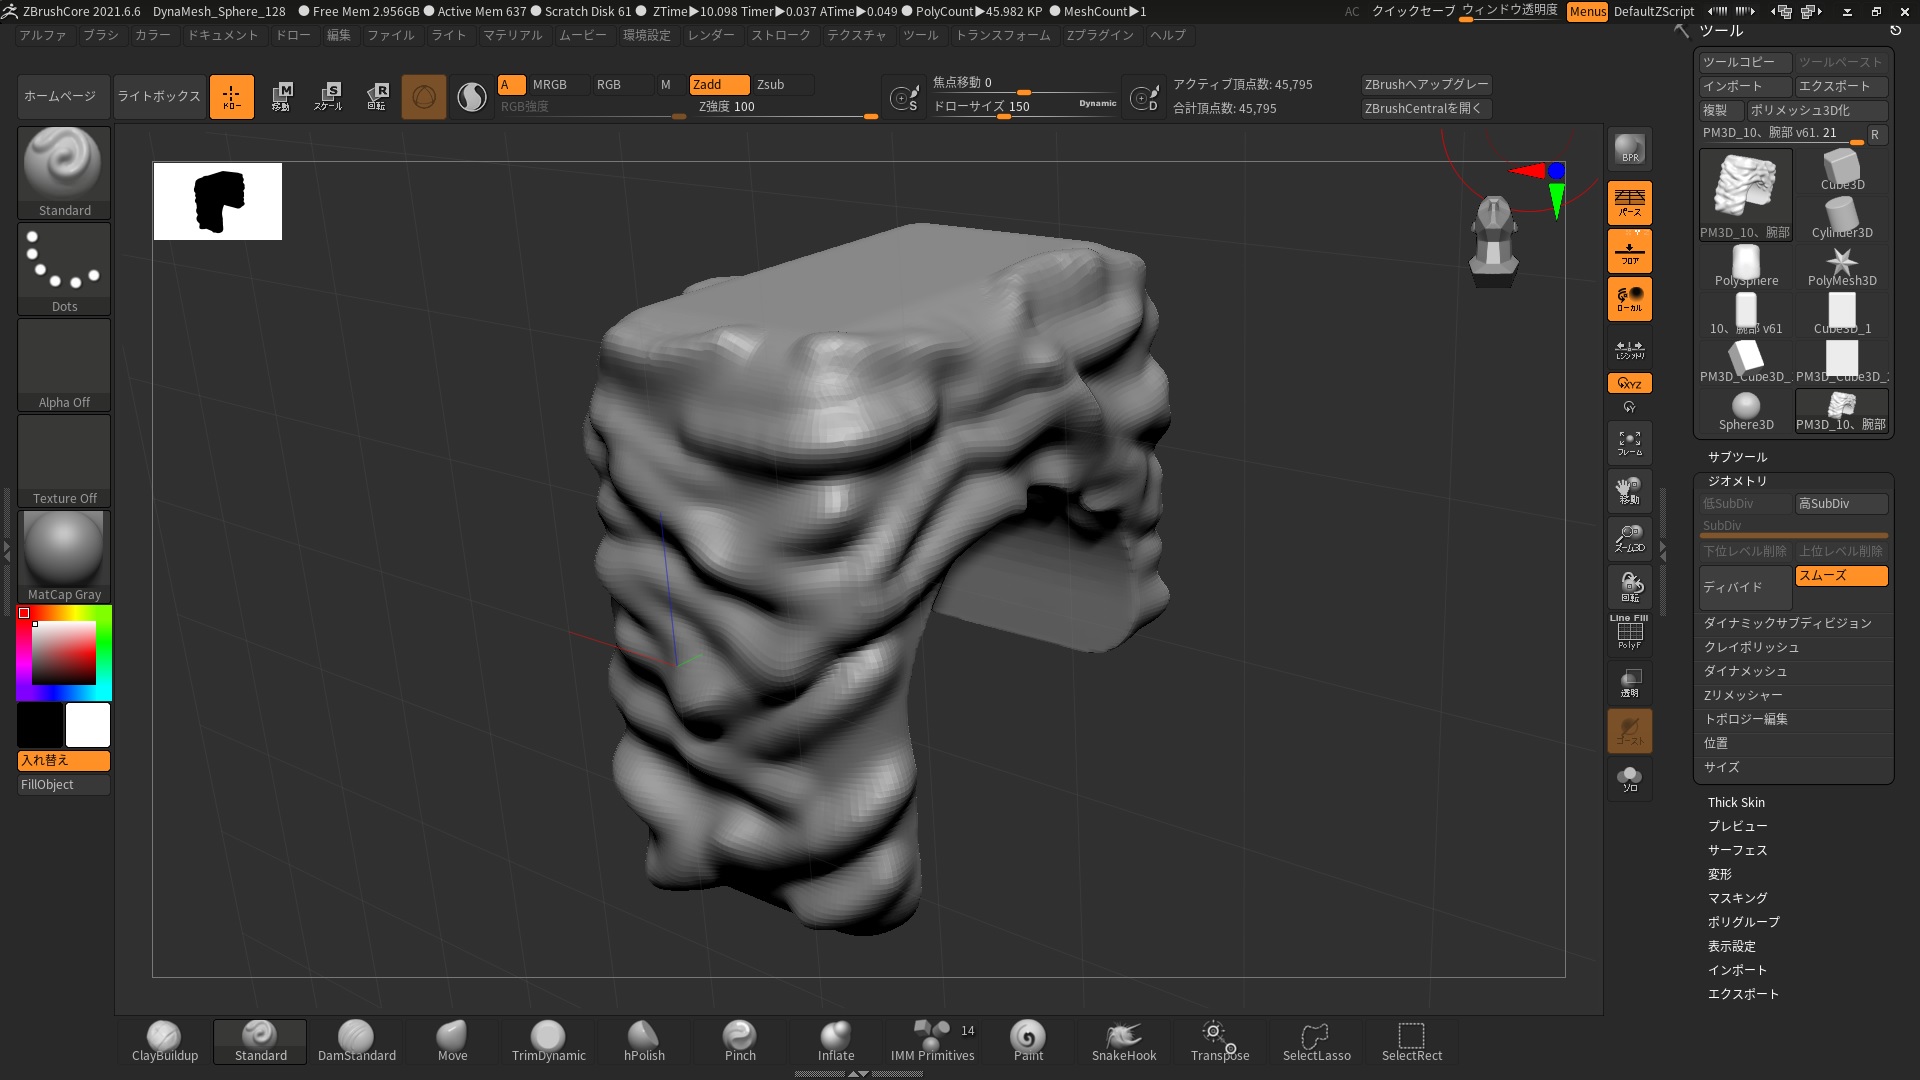Open the Zプラグイン menu
Screen dimensions: 1920x1080
click(x=1099, y=35)
